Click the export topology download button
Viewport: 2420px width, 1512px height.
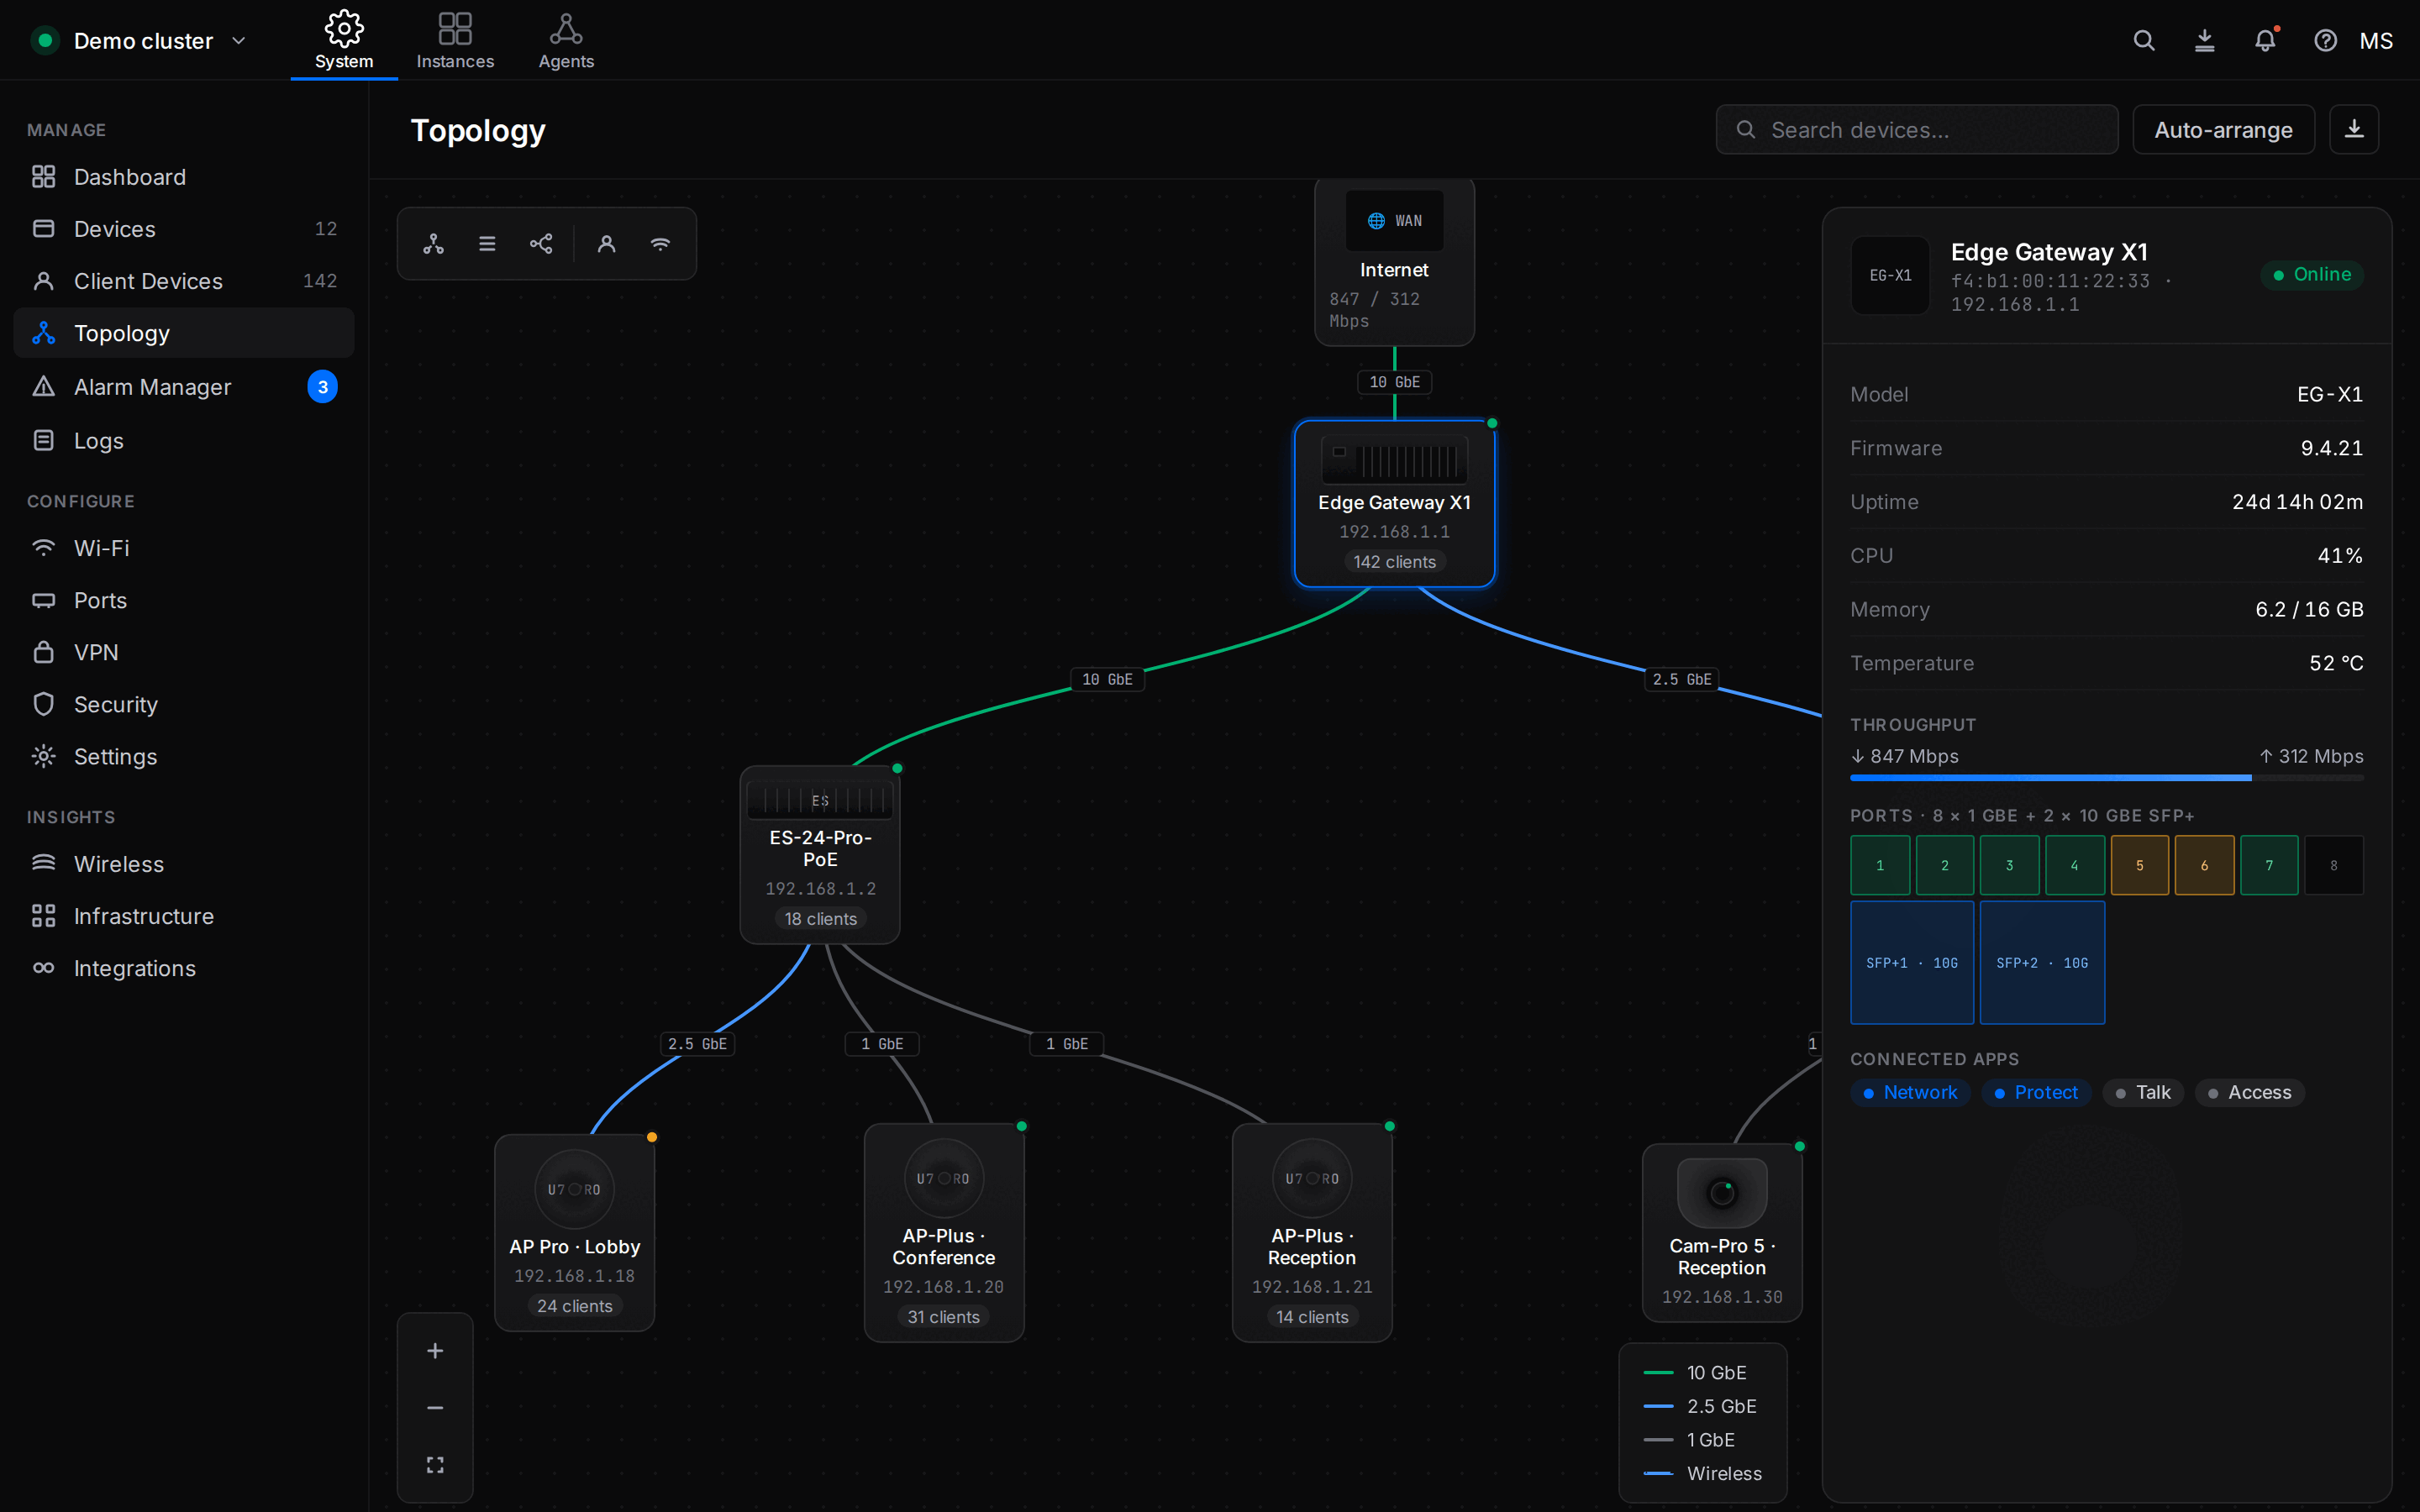coord(2354,130)
